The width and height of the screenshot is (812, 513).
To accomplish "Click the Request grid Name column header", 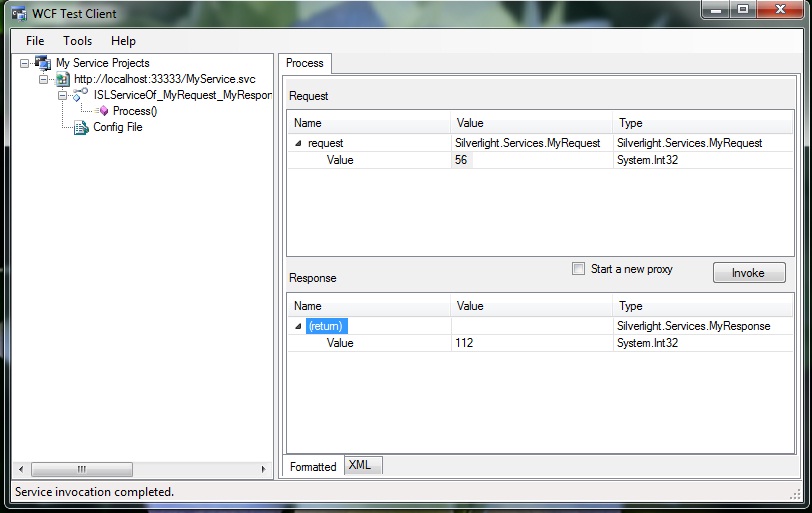I will [x=369, y=123].
